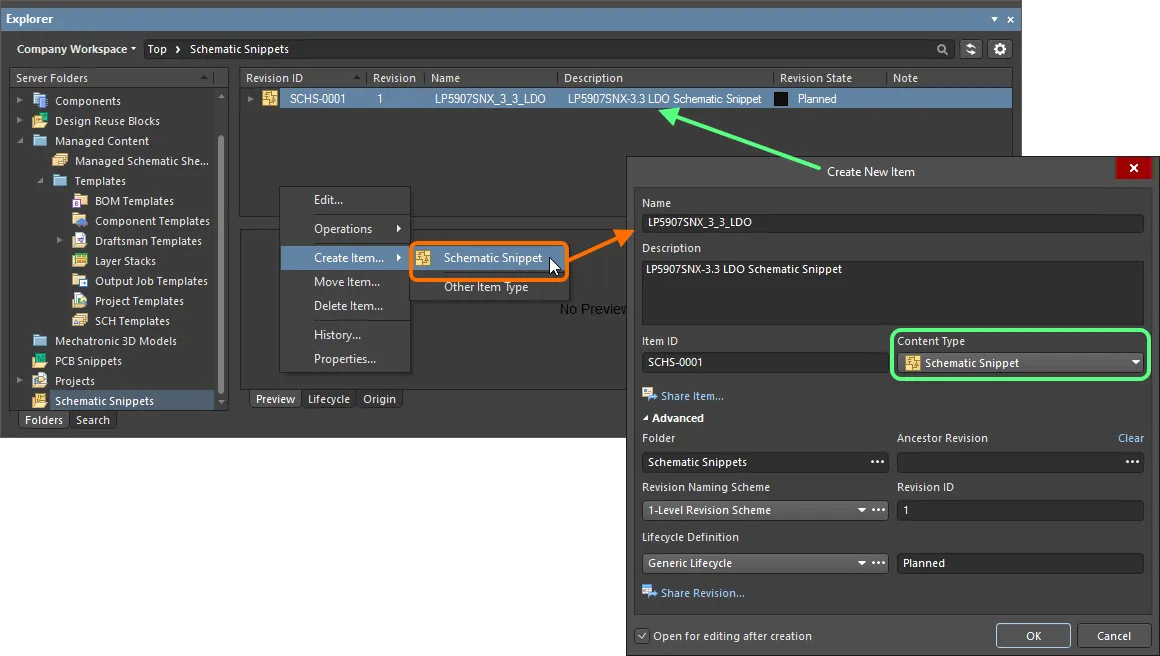Image resolution: width=1160 pixels, height=656 pixels.
Task: Click the Draftsman Templates folder icon
Action: pyautogui.click(x=80, y=240)
